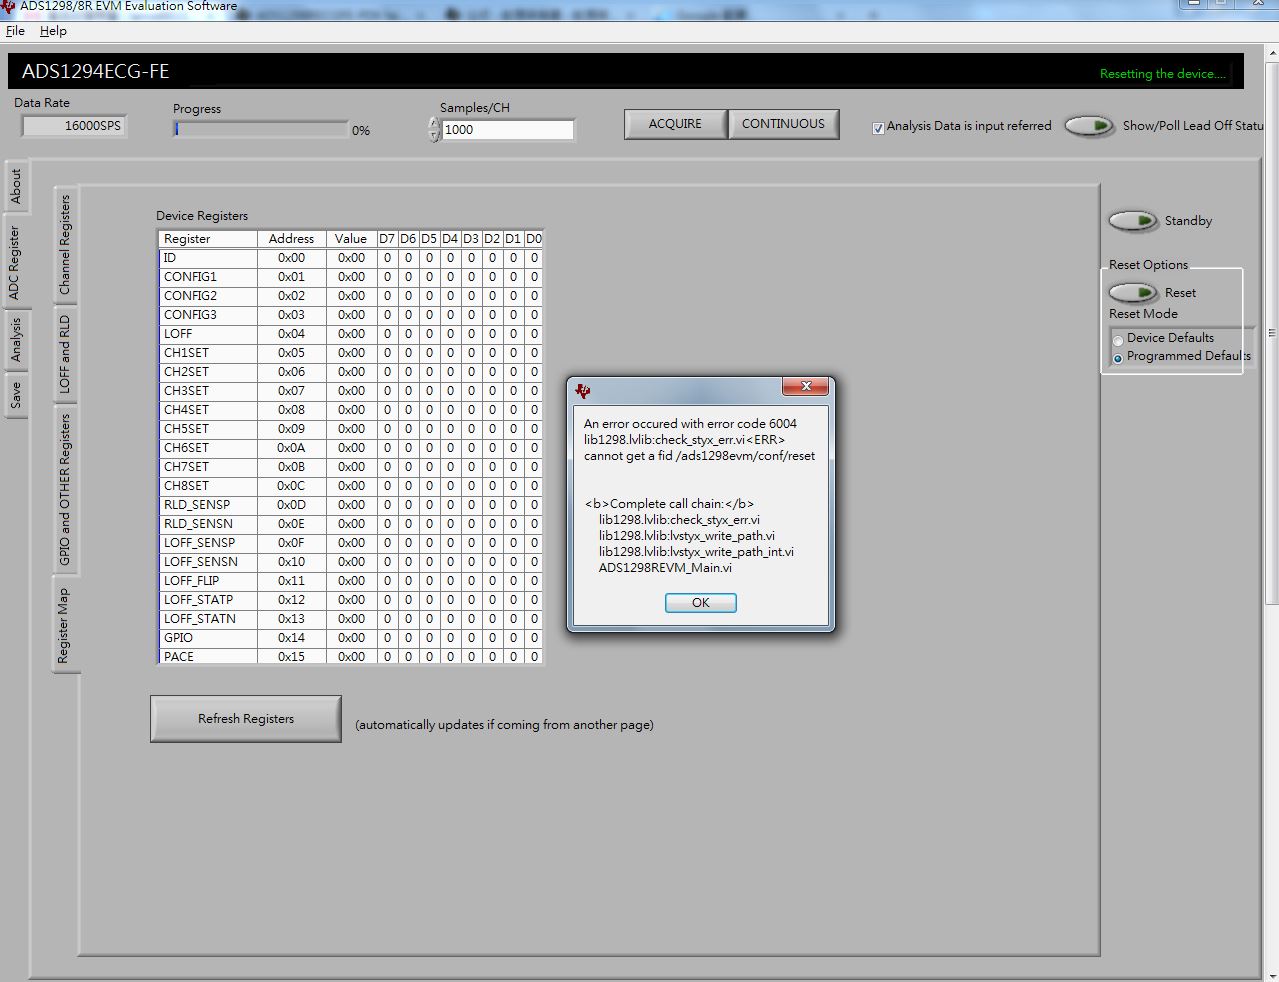This screenshot has height=982, width=1279.
Task: Switch to the Analysis tab
Action: (16, 340)
